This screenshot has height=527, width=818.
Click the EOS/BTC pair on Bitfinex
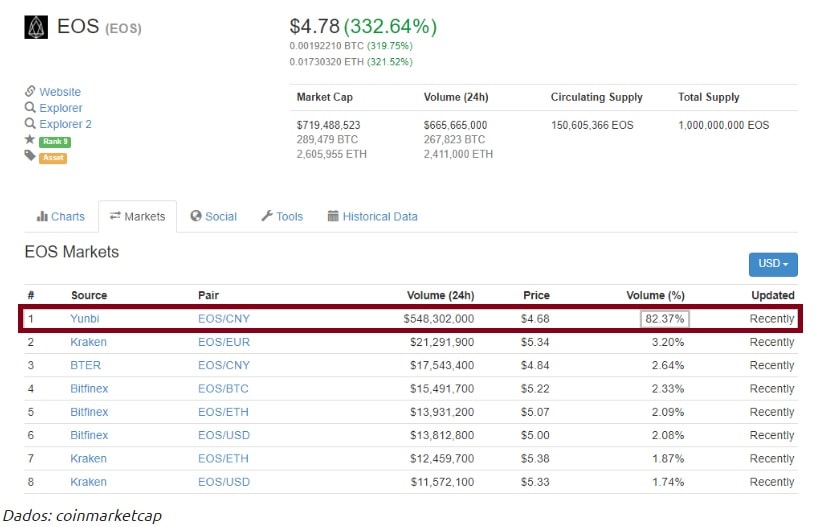coord(224,389)
